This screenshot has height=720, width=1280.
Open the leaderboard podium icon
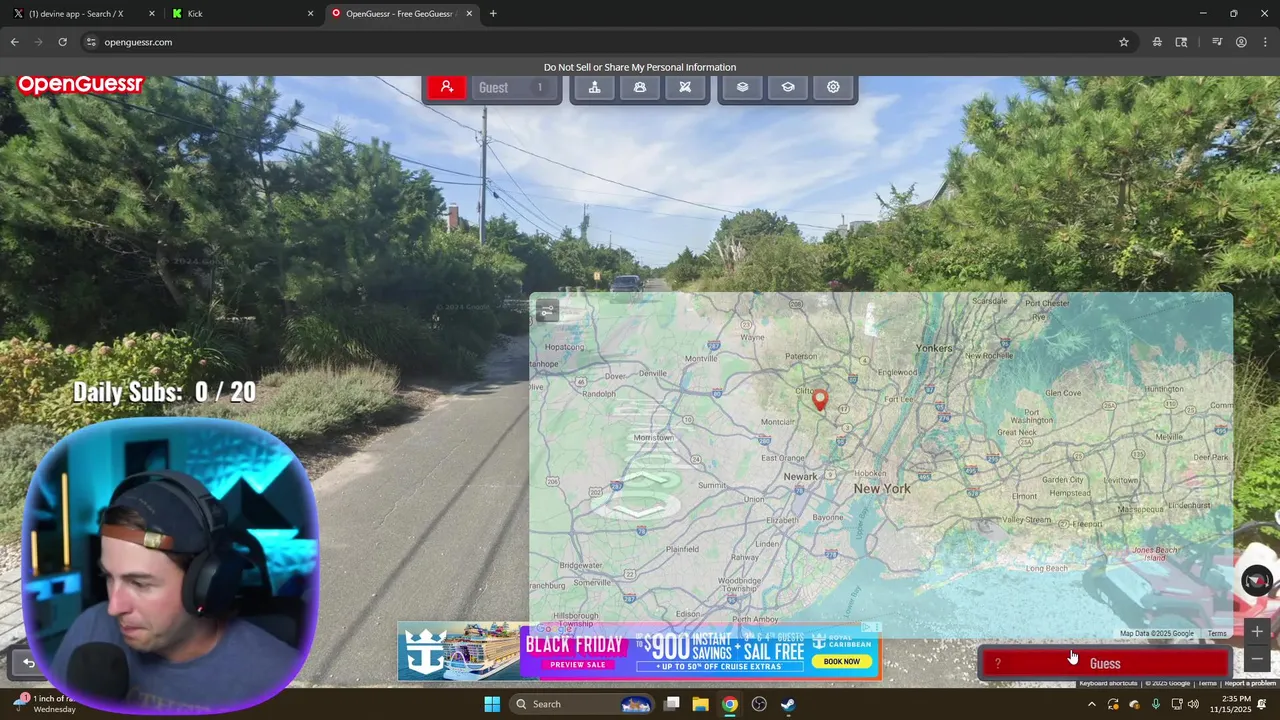click(x=594, y=87)
